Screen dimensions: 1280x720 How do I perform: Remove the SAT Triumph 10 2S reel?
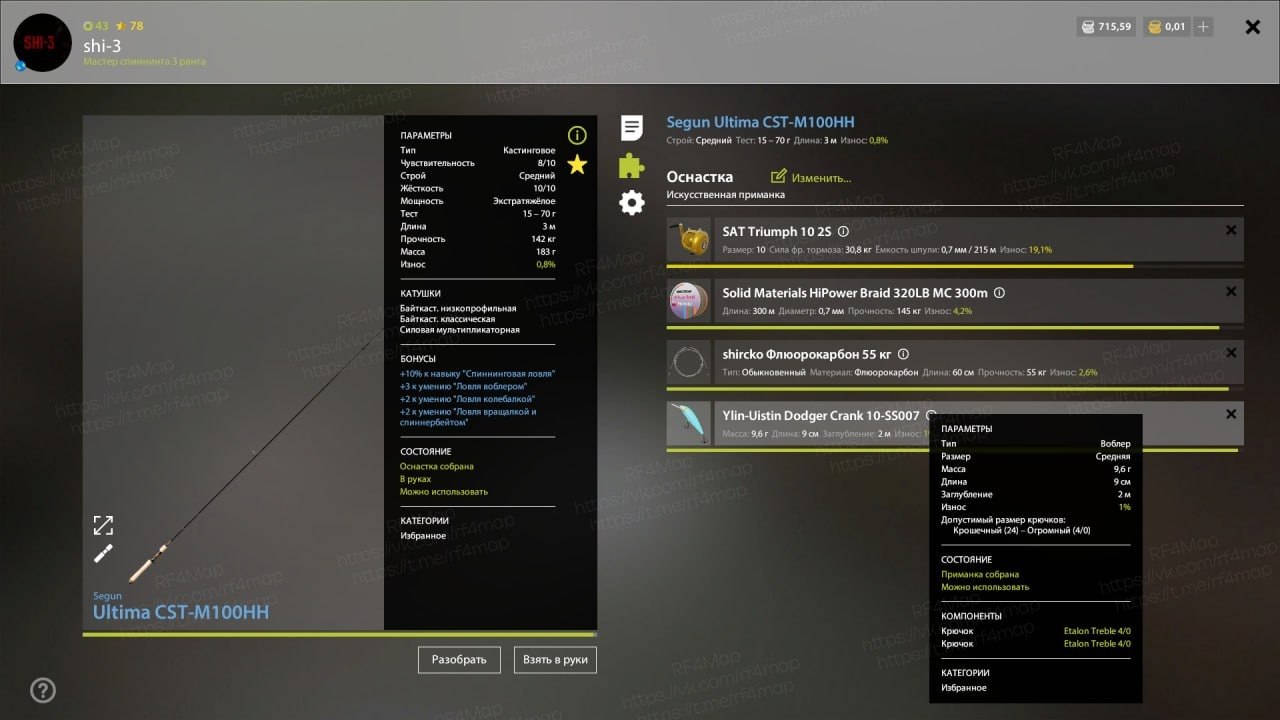pyautogui.click(x=1231, y=230)
